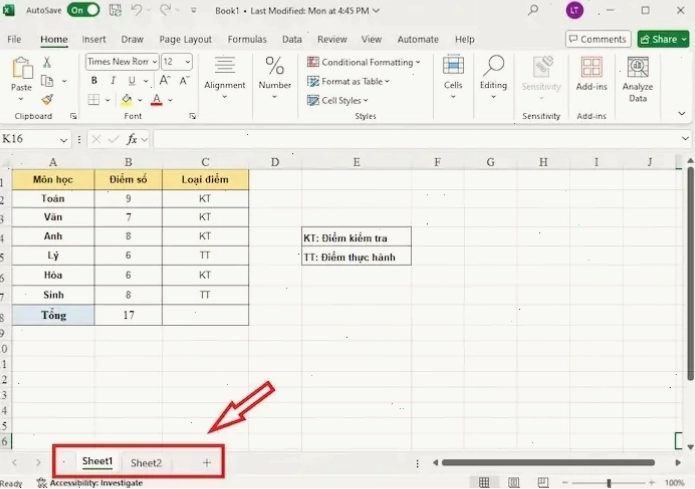Screen dimensions: 695x489
Task: Select the Format Painter brush
Action: (x=47, y=100)
